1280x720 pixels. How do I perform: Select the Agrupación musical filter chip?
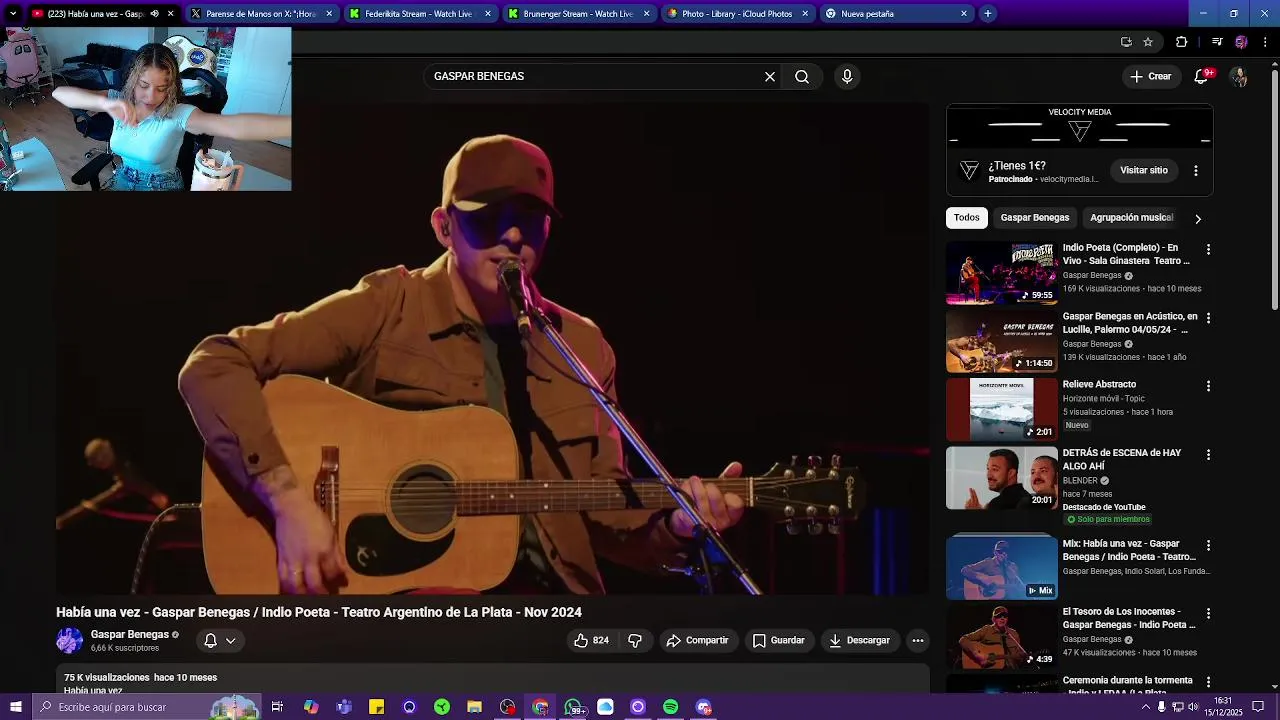pyautogui.click(x=1132, y=218)
